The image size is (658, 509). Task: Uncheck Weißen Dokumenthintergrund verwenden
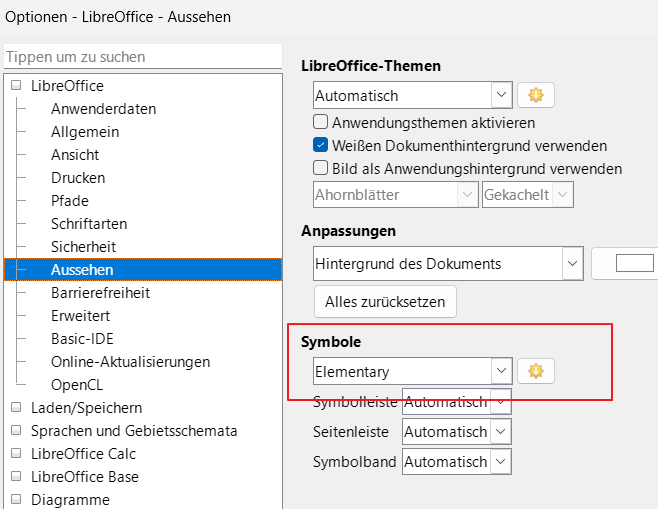click(x=322, y=145)
